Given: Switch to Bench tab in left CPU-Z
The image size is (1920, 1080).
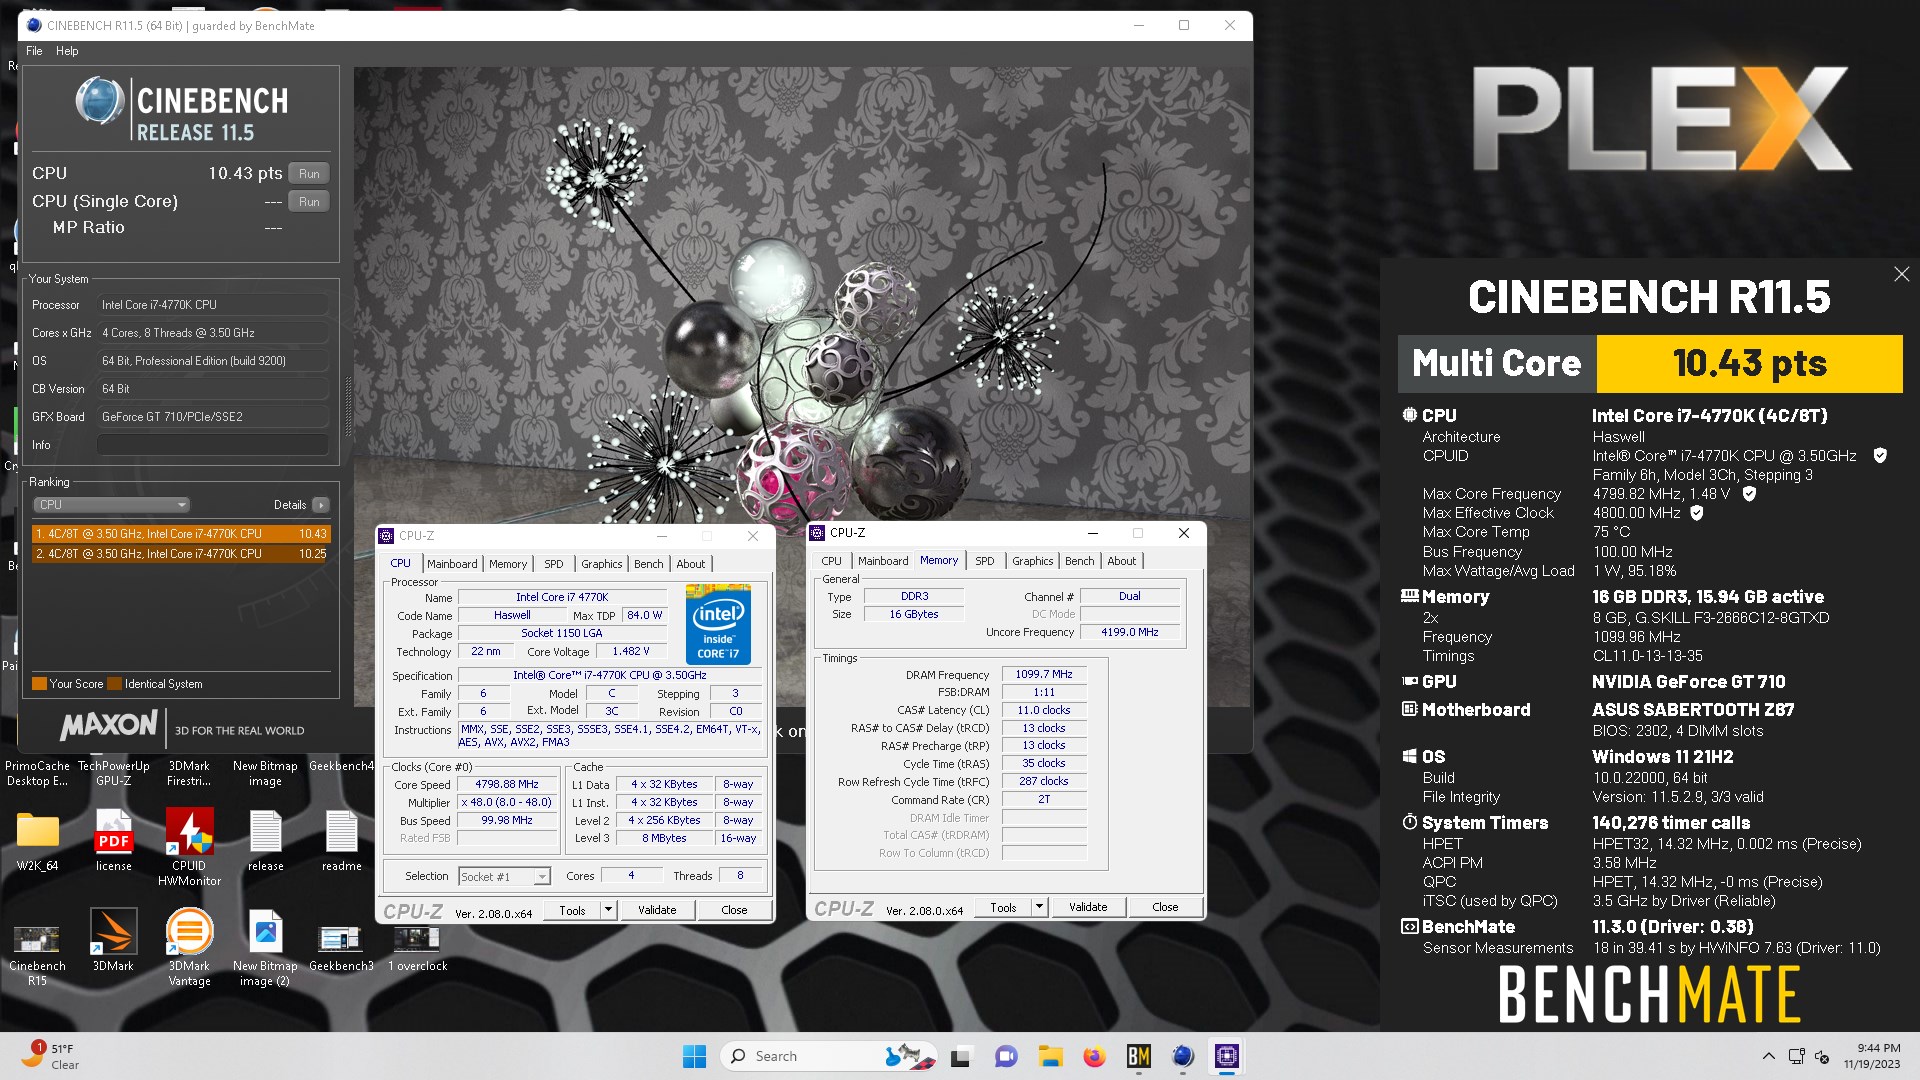Looking at the screenshot, I should pyautogui.click(x=649, y=564).
